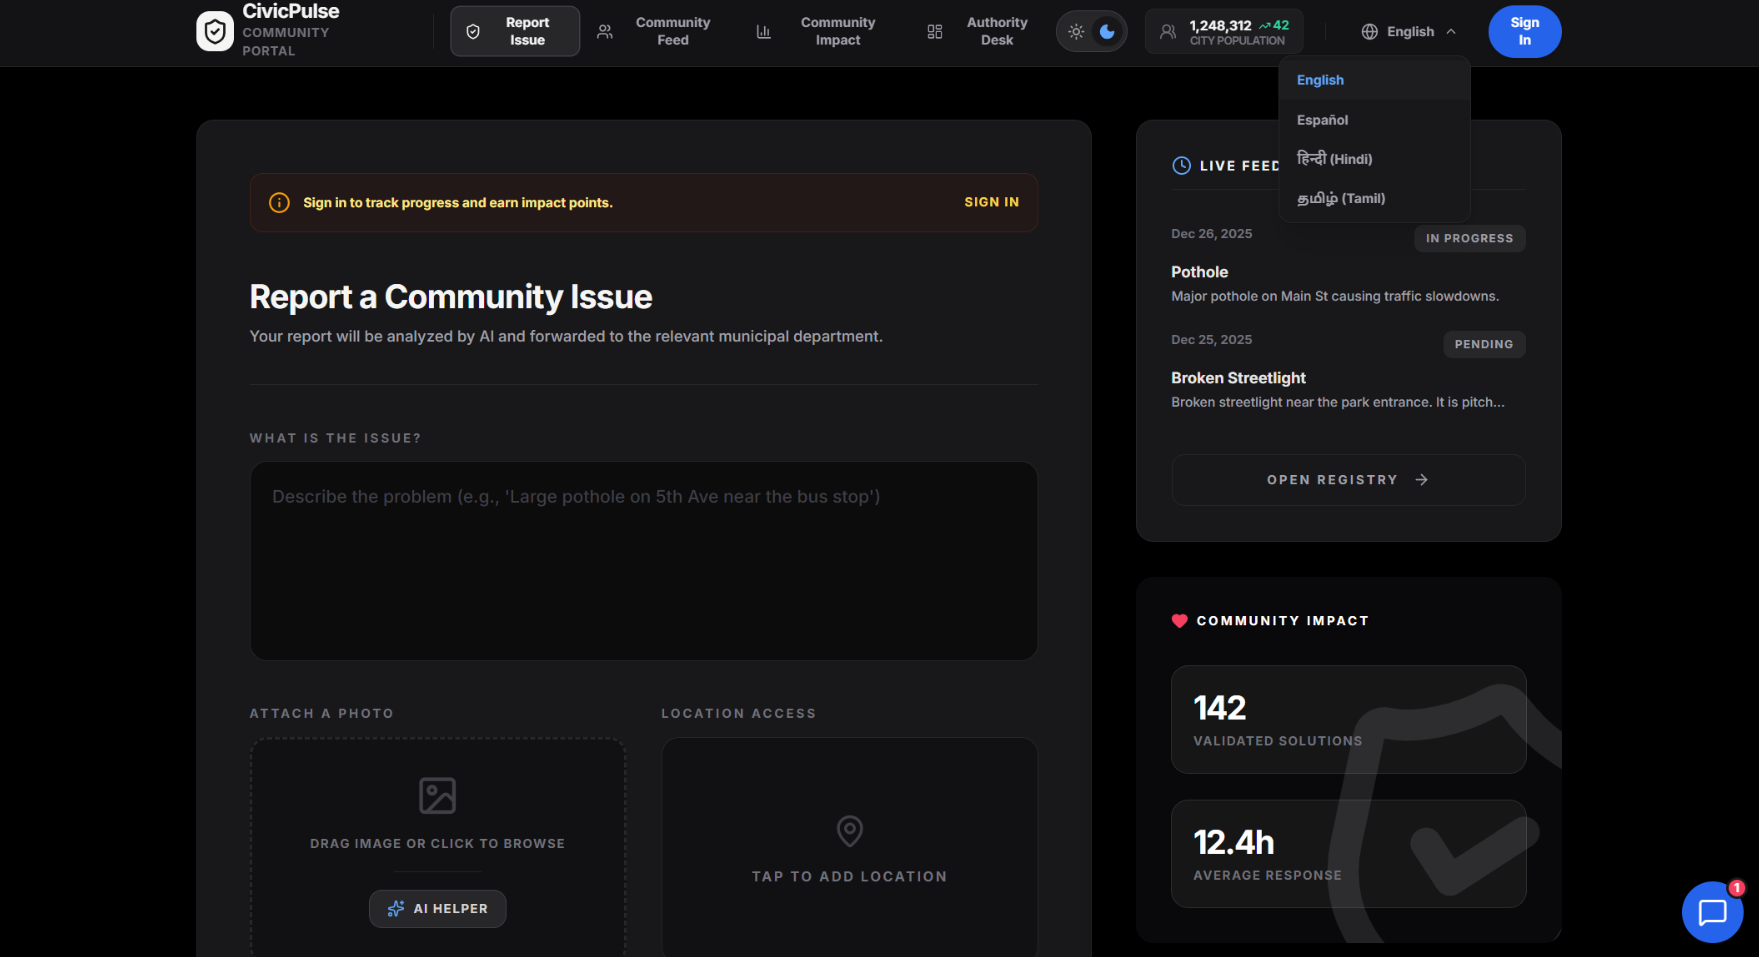Image resolution: width=1759 pixels, height=957 pixels.
Task: Click the Dec 26, 2025 date
Action: click(1211, 234)
